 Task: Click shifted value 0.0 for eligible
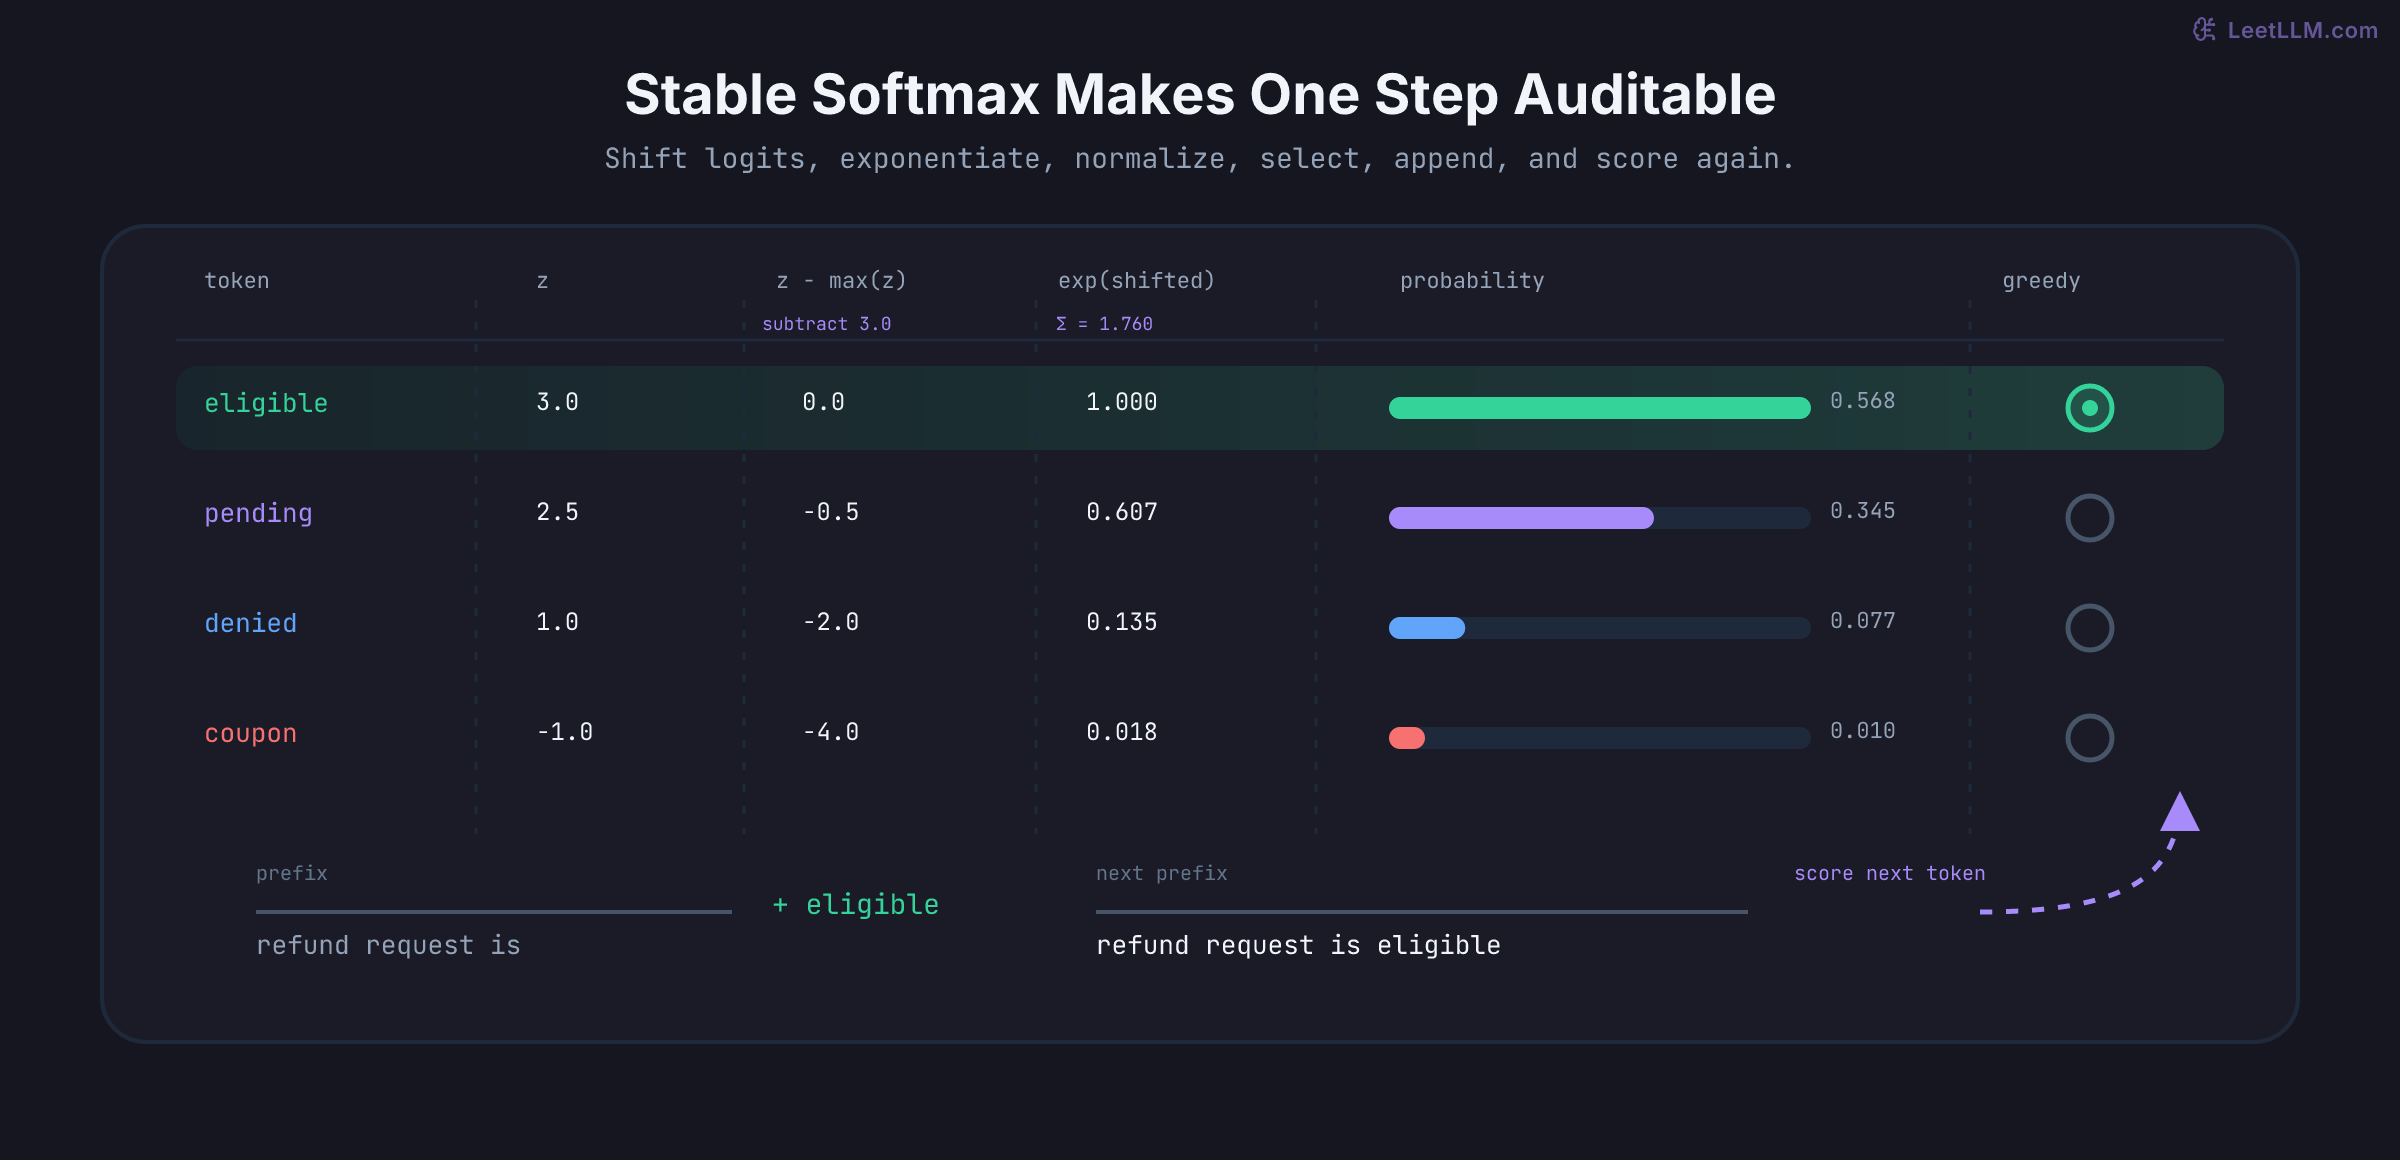coord(823,402)
